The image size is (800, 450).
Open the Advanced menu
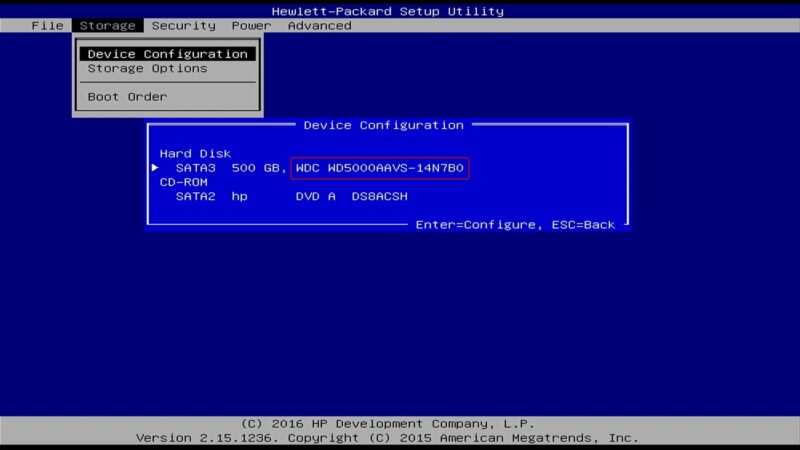tap(319, 26)
